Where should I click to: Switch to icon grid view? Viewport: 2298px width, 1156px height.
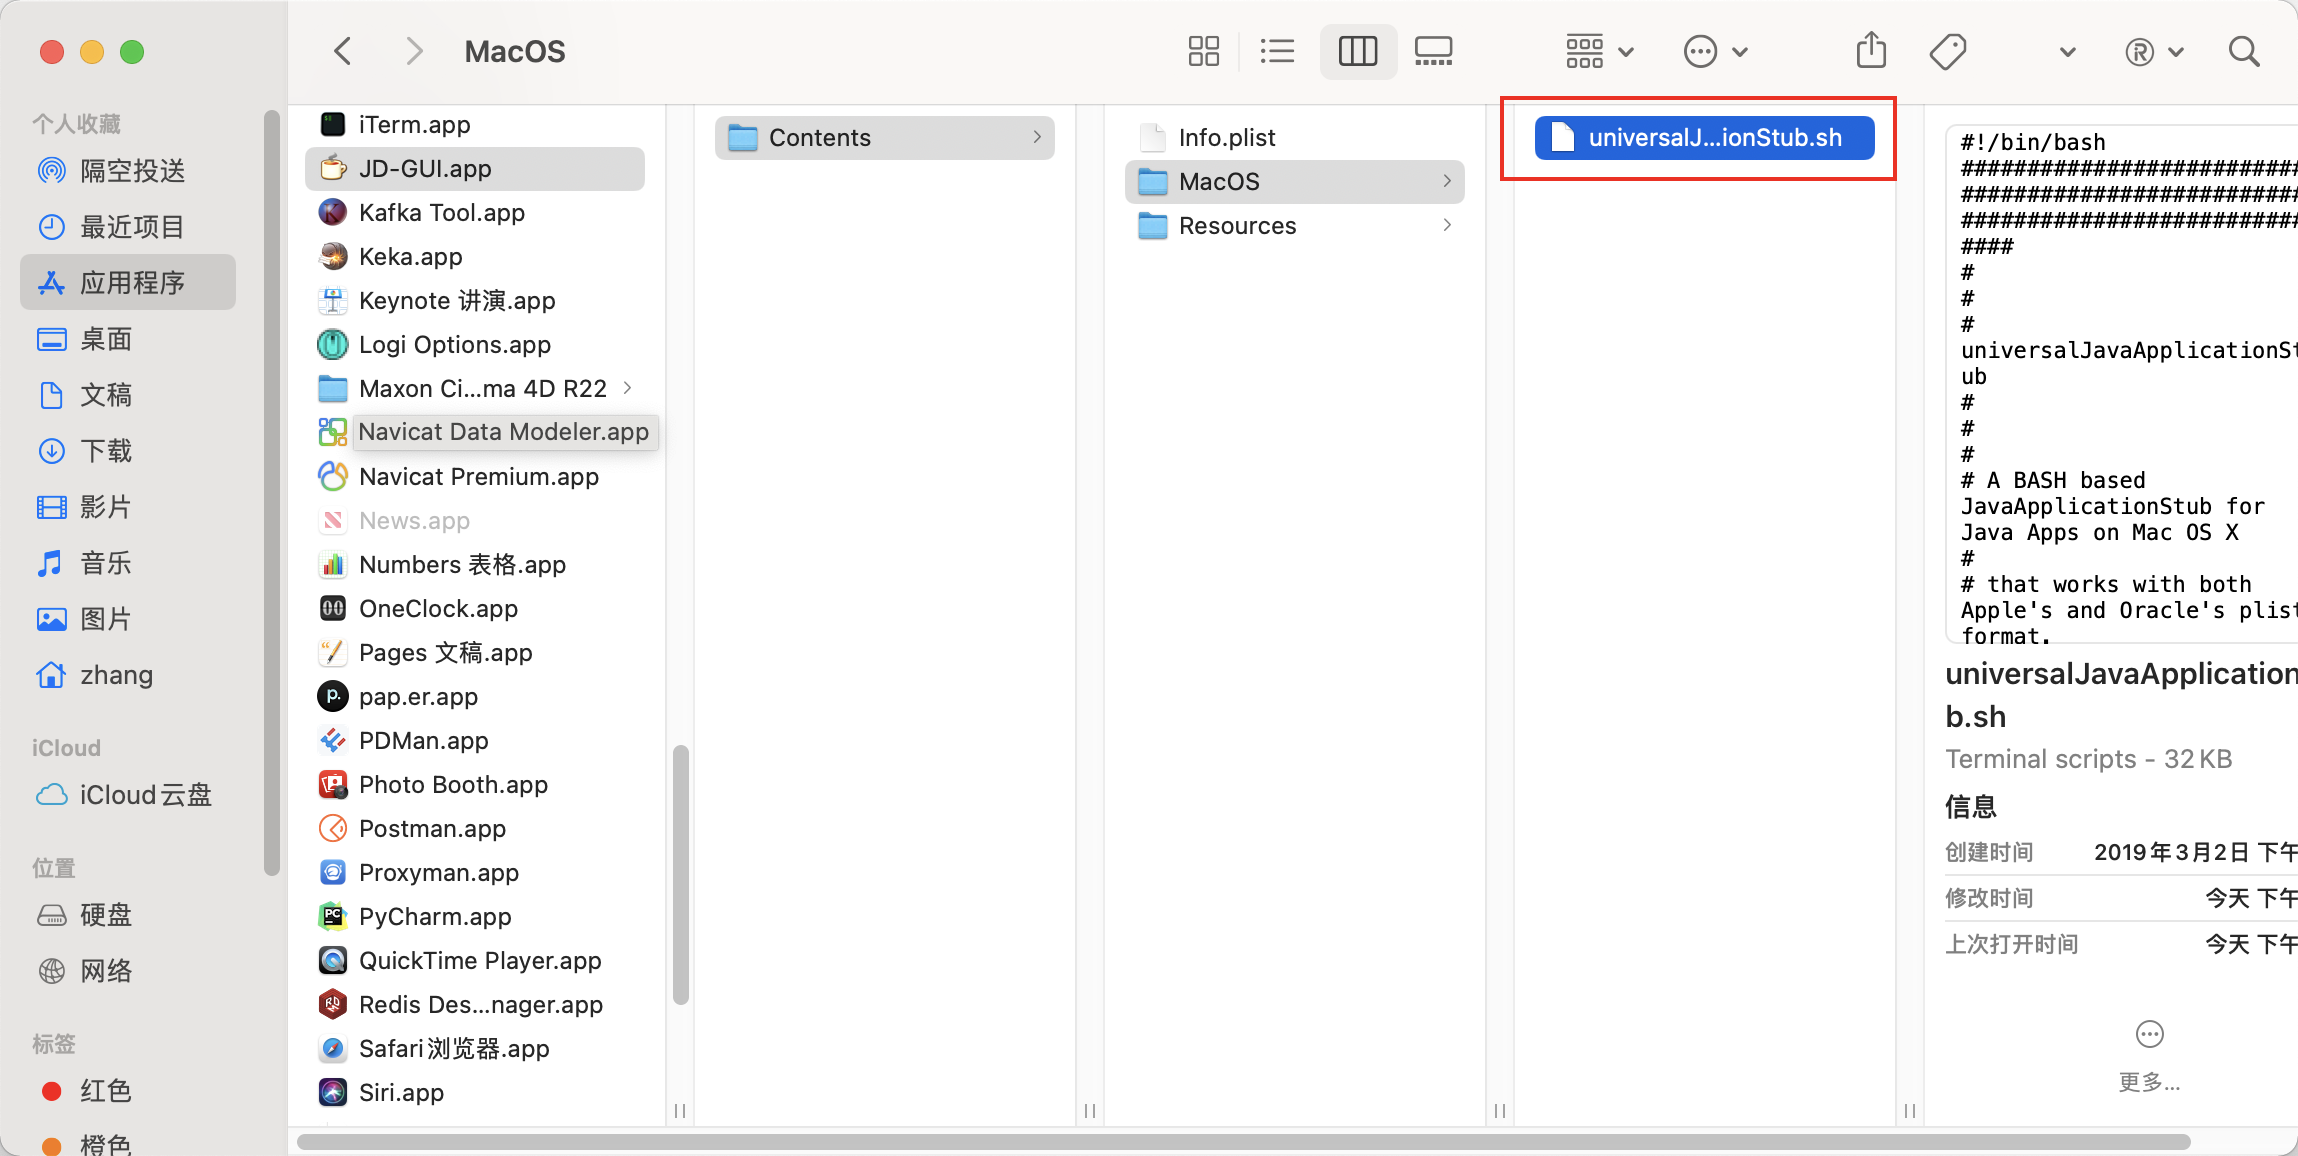pyautogui.click(x=1204, y=51)
